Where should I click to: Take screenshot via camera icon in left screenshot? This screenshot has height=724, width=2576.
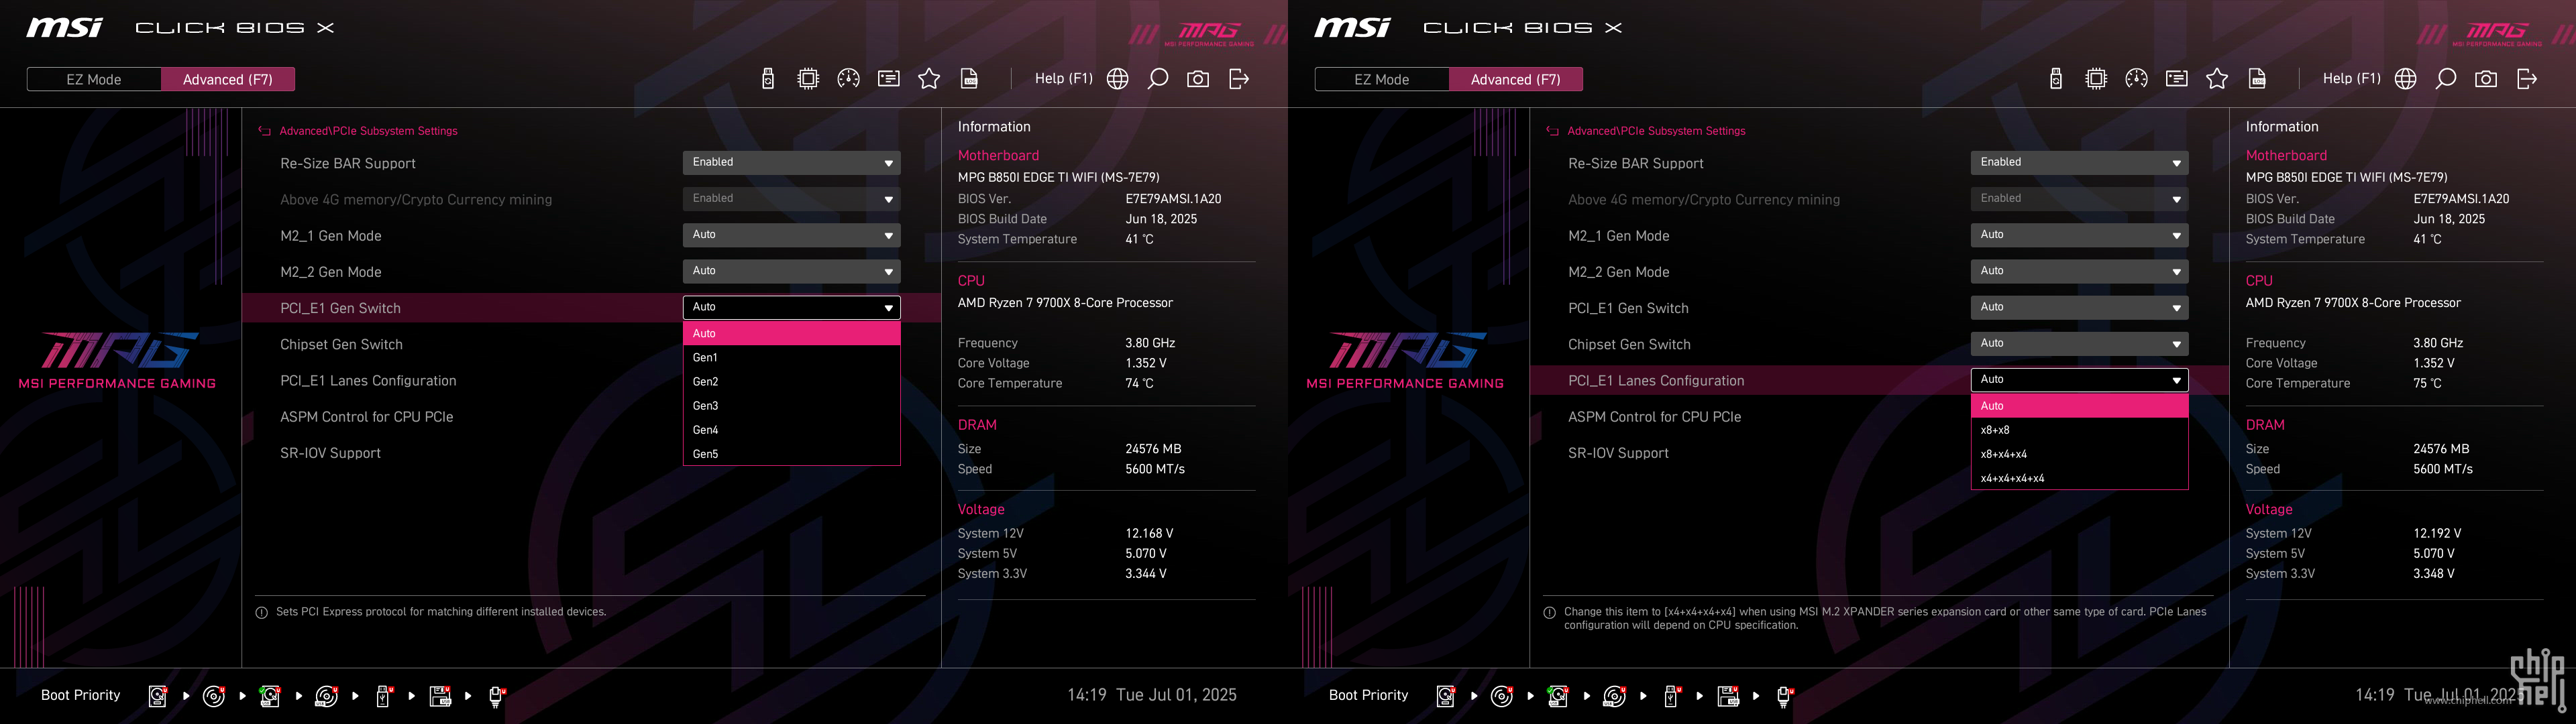pos(1198,79)
